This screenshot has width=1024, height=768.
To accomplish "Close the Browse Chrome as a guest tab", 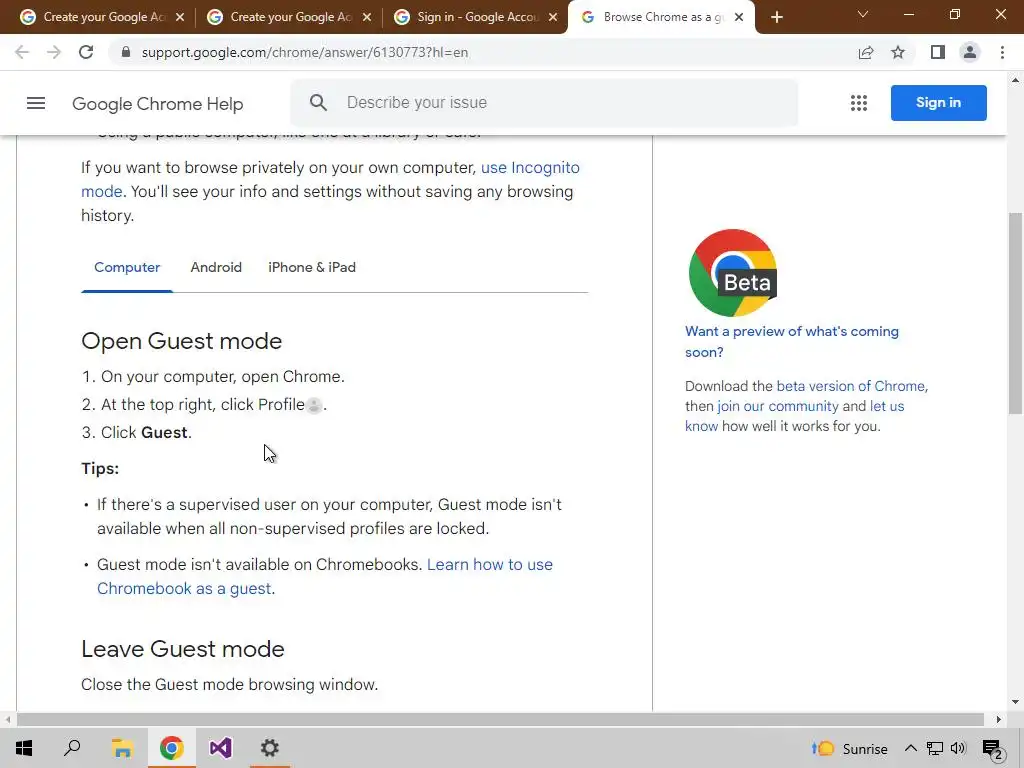I will tap(739, 18).
